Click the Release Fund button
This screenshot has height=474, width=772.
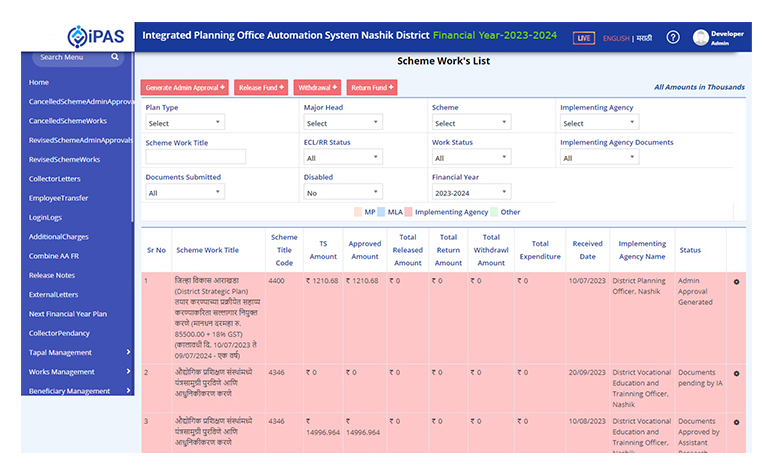coord(260,88)
